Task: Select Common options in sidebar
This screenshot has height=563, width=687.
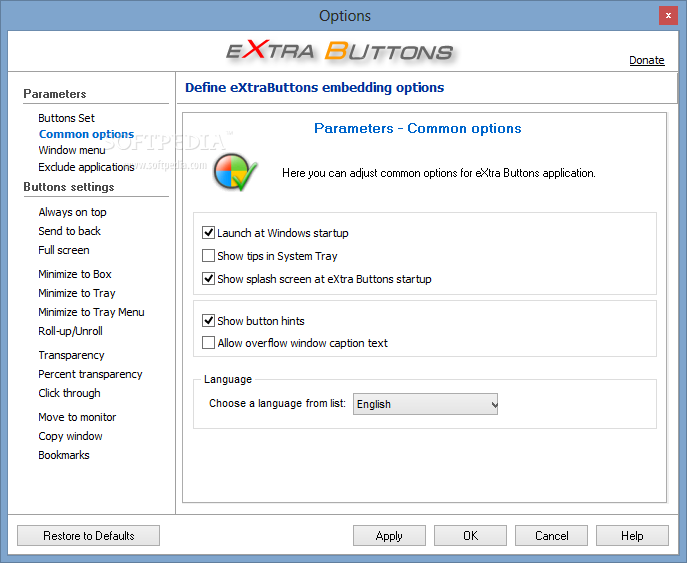Action: (86, 134)
